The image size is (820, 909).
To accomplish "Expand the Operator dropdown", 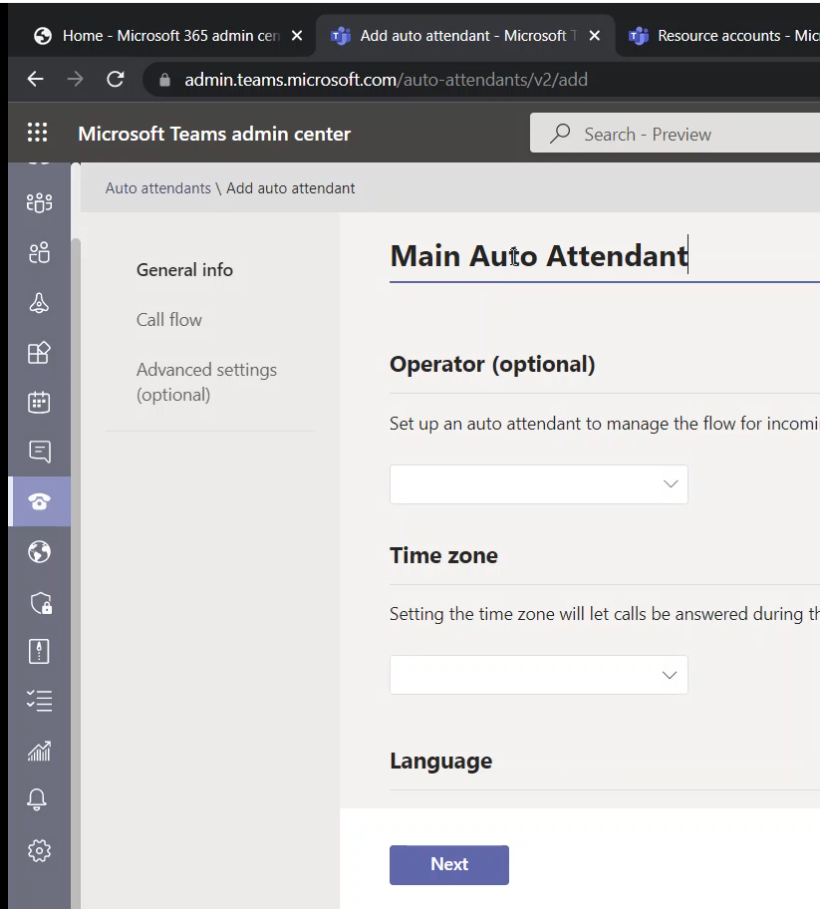I will pos(538,484).
